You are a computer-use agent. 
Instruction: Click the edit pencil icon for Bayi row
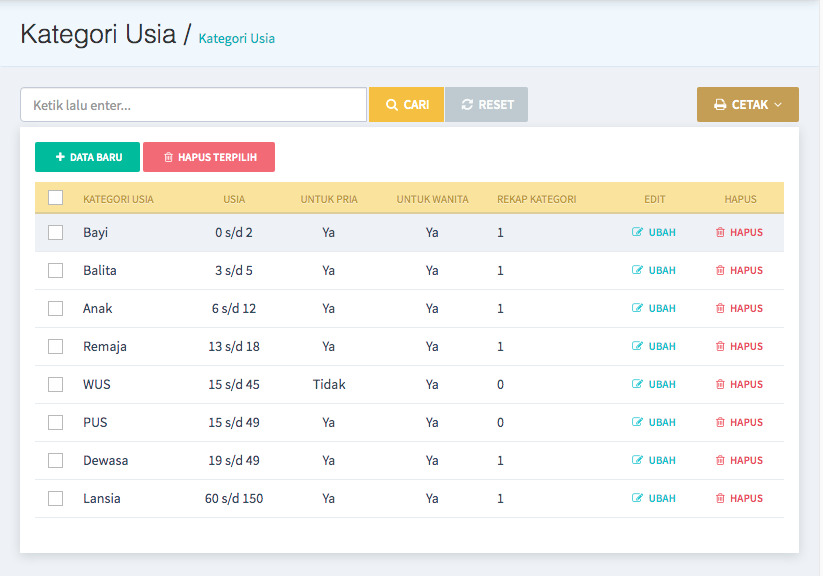pos(637,233)
